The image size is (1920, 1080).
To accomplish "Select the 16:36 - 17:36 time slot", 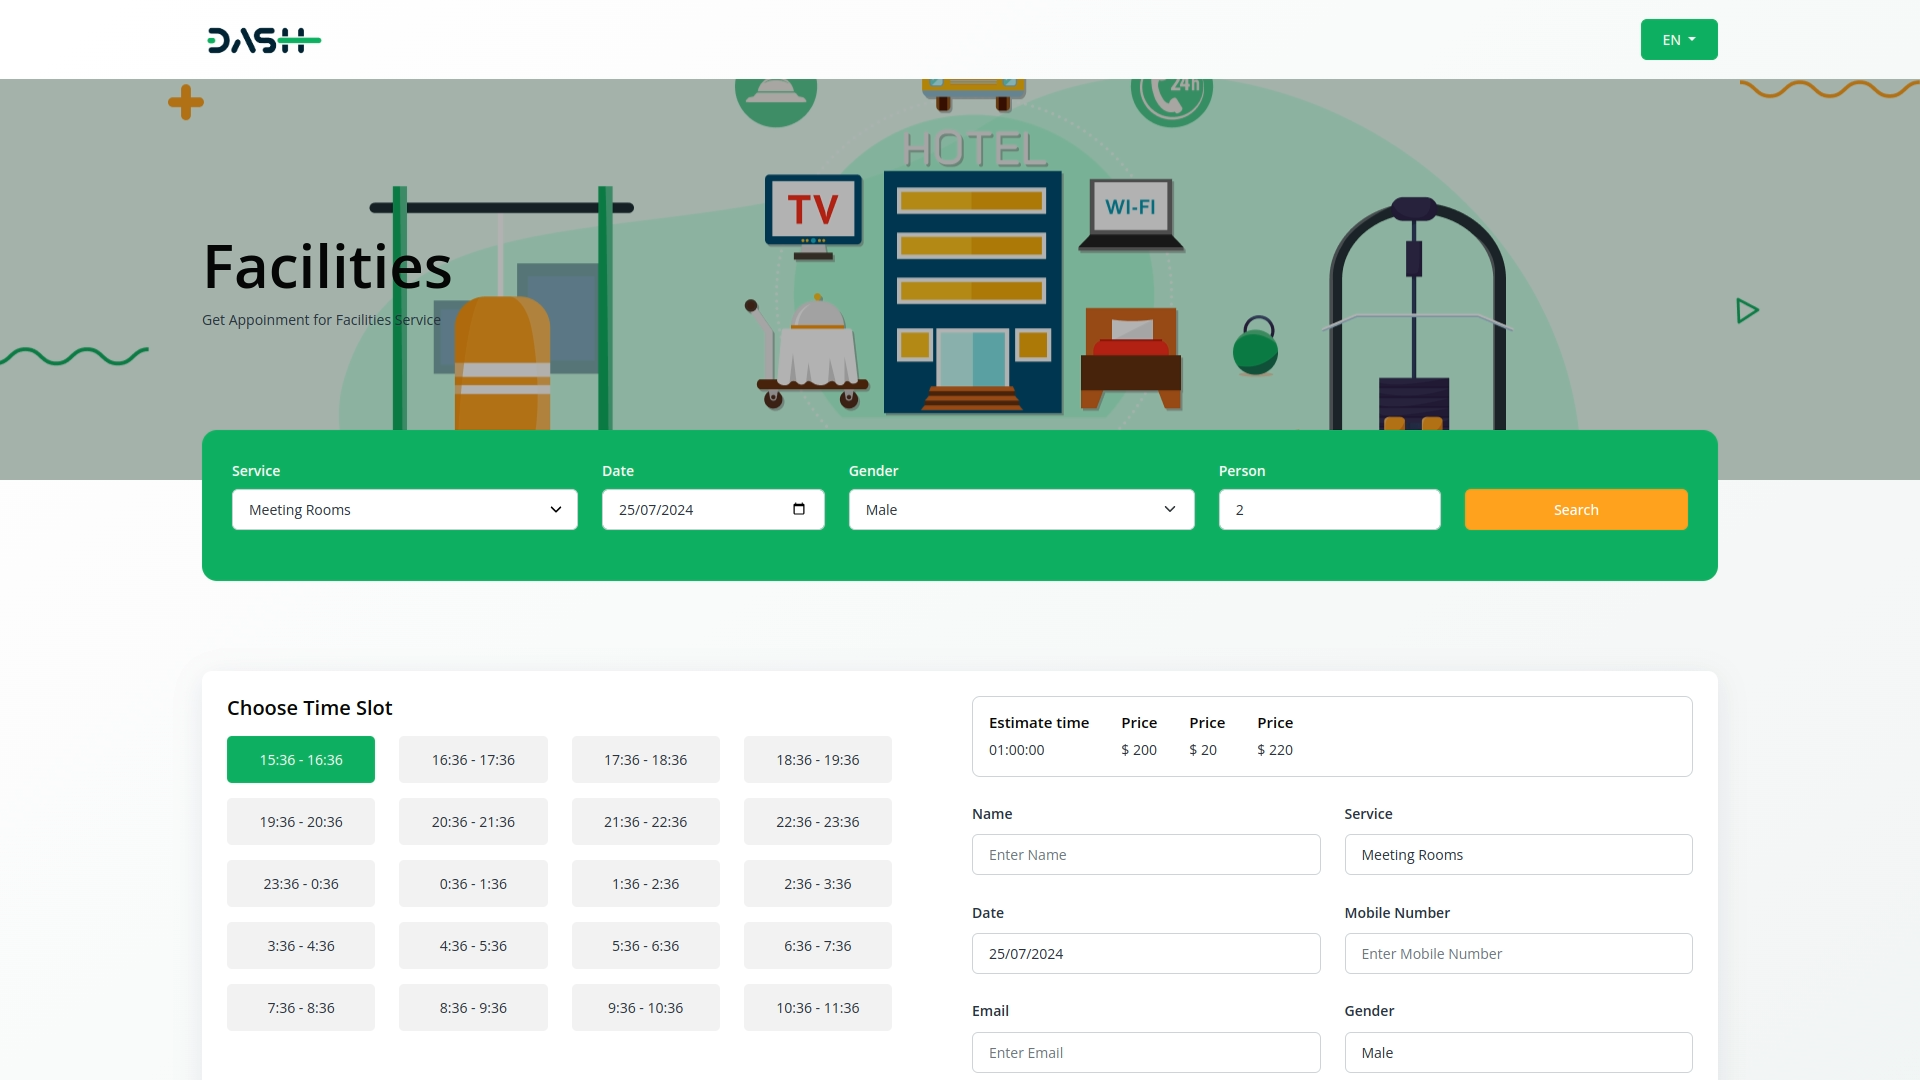I will [473, 760].
